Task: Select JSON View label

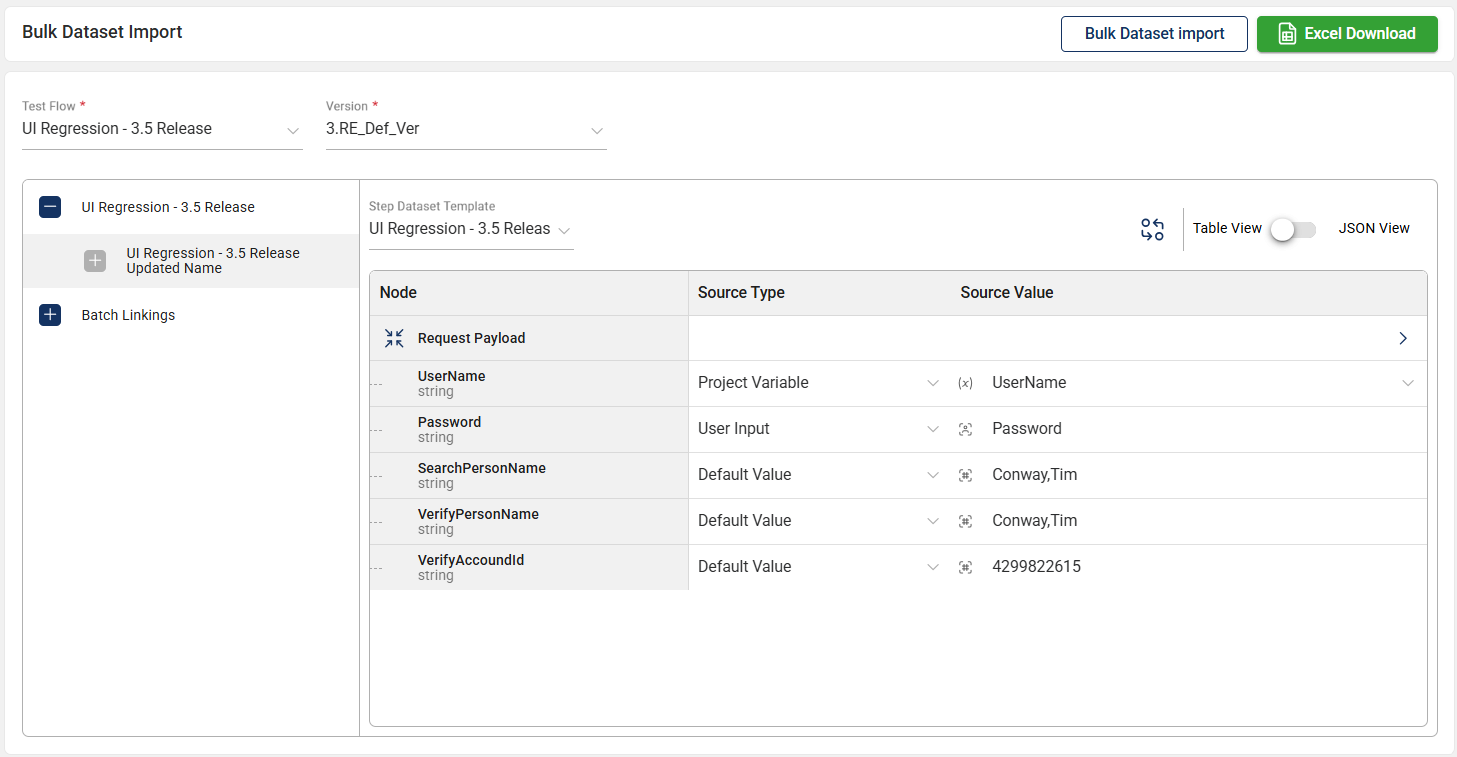Action: point(1373,229)
